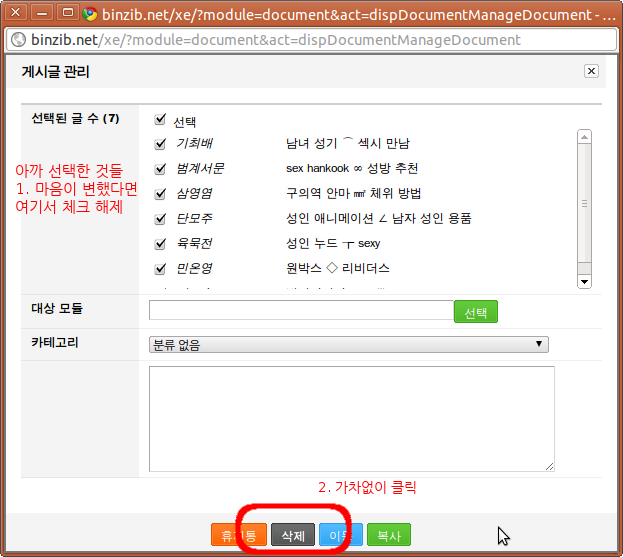623x557 pixels.
Task: Click the 카테고리 label
Action: point(55,342)
